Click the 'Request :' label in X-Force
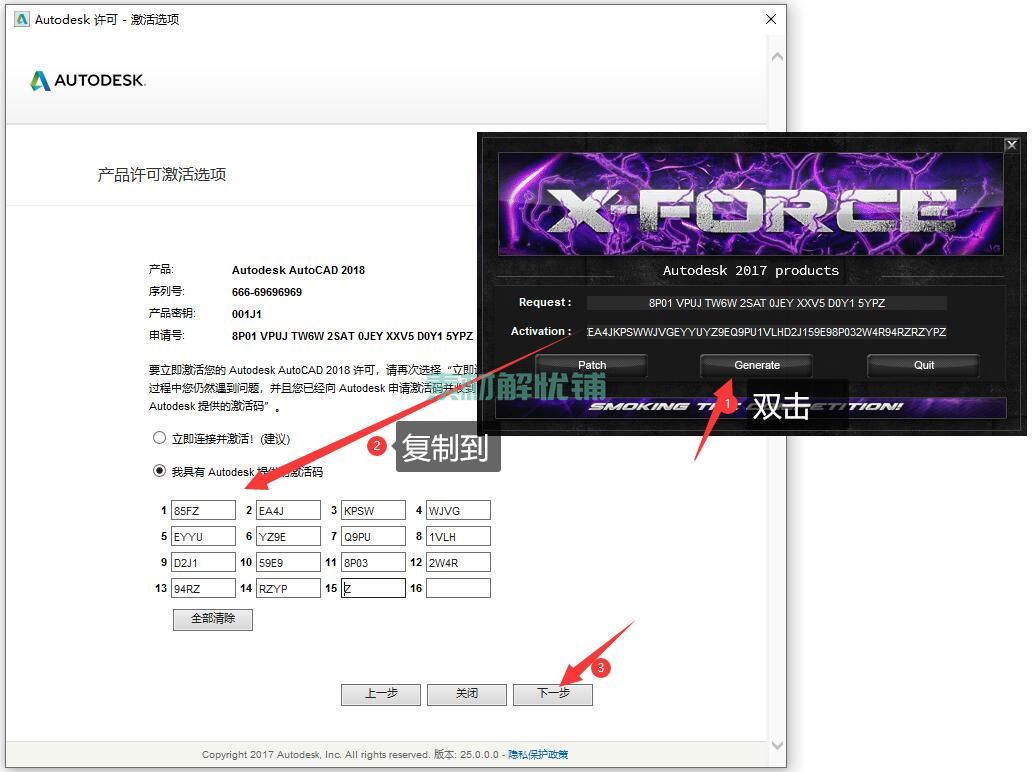 [x=545, y=302]
